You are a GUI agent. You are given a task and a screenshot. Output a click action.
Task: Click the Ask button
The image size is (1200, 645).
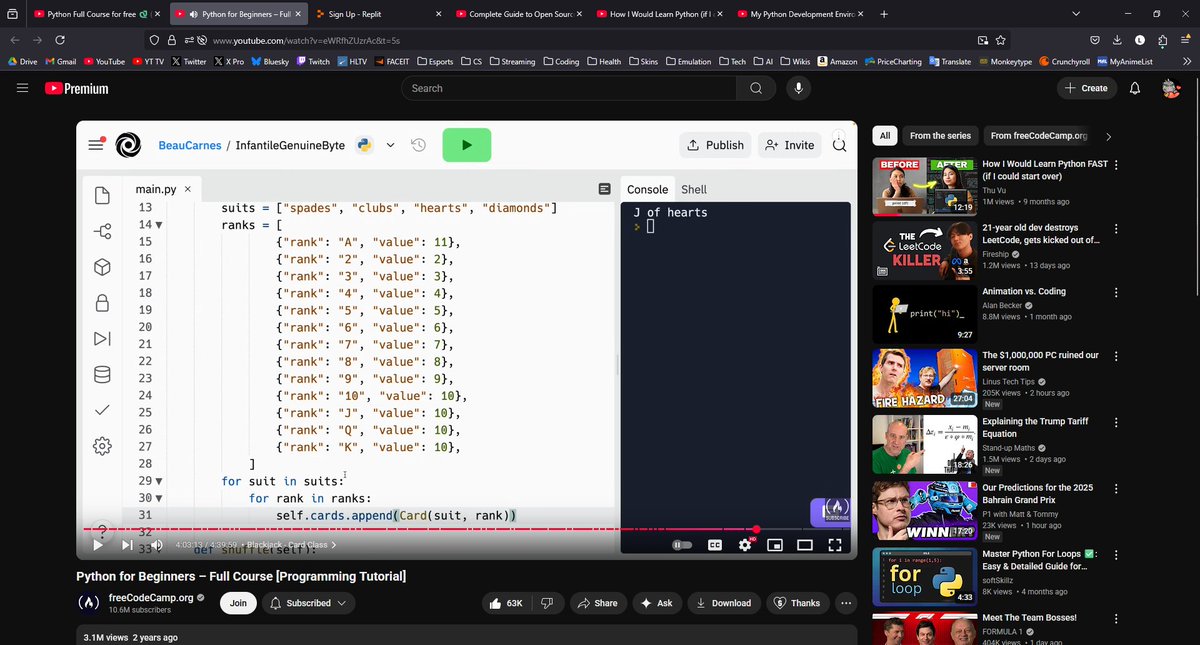[x=656, y=603]
